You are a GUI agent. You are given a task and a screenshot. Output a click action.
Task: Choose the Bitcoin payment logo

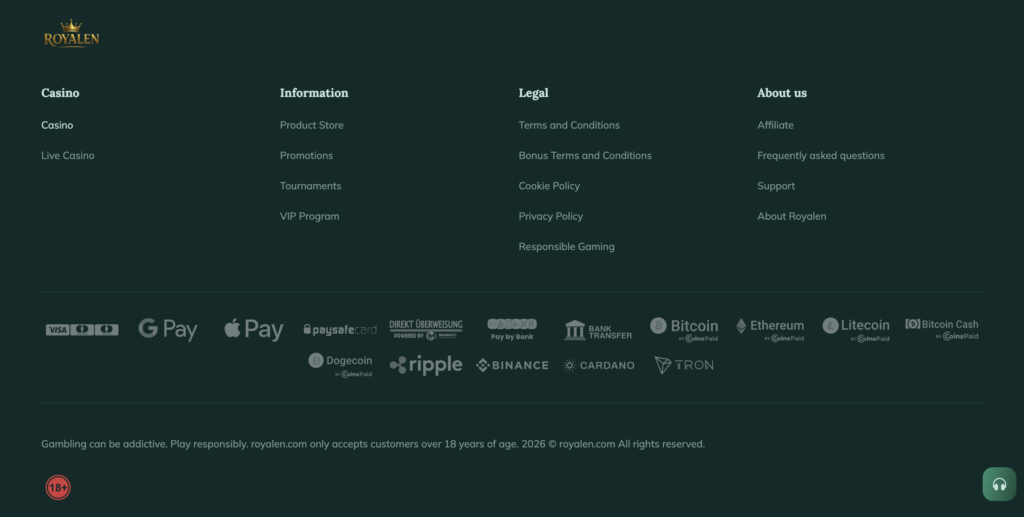tap(684, 330)
